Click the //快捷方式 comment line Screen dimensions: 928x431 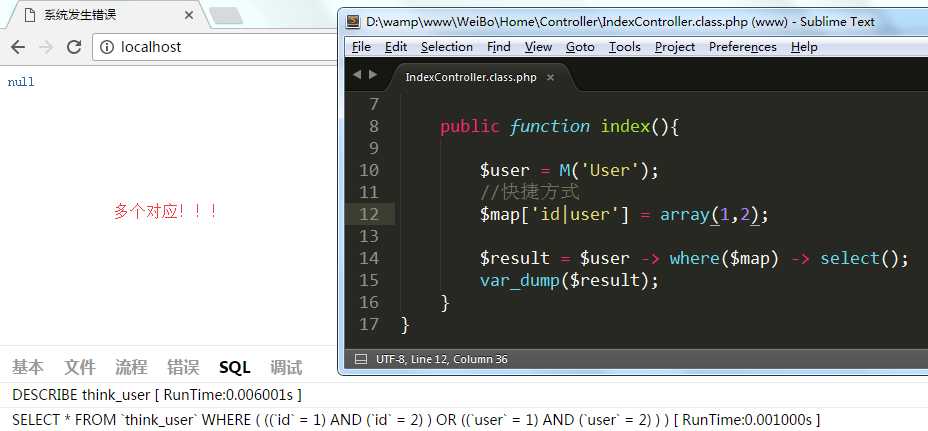tap(530, 192)
